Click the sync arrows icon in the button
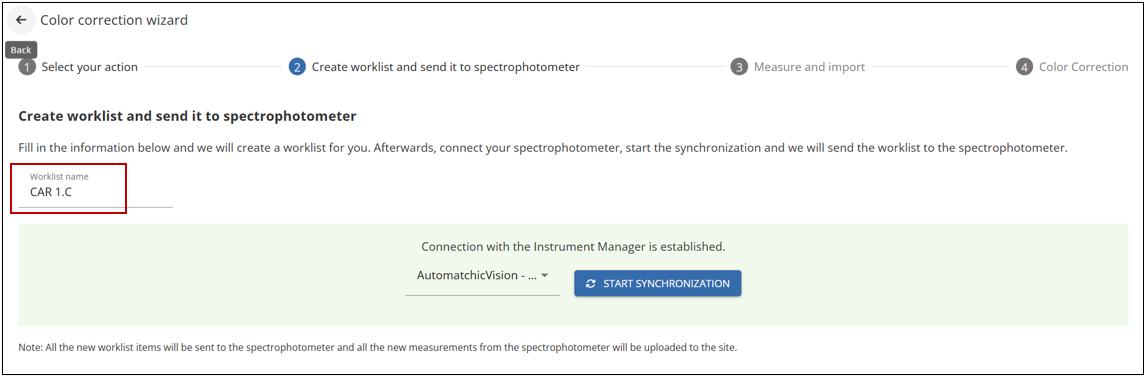This screenshot has height=376, width=1144. click(591, 283)
